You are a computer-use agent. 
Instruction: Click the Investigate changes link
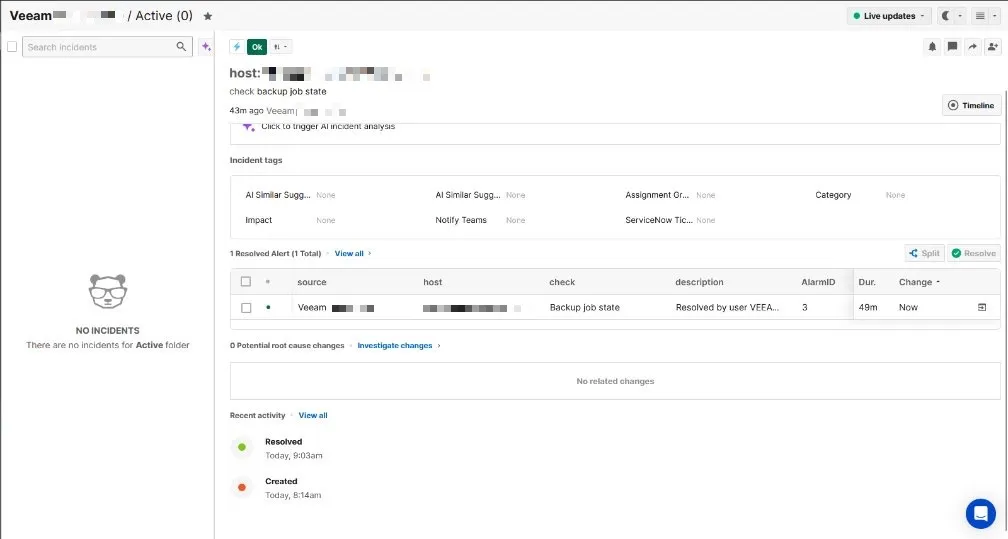coord(395,346)
